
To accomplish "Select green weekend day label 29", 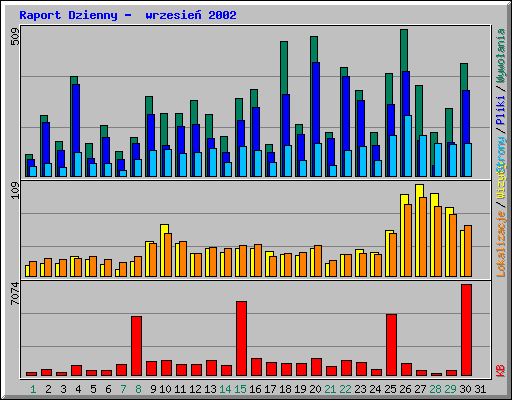I will coord(450,389).
